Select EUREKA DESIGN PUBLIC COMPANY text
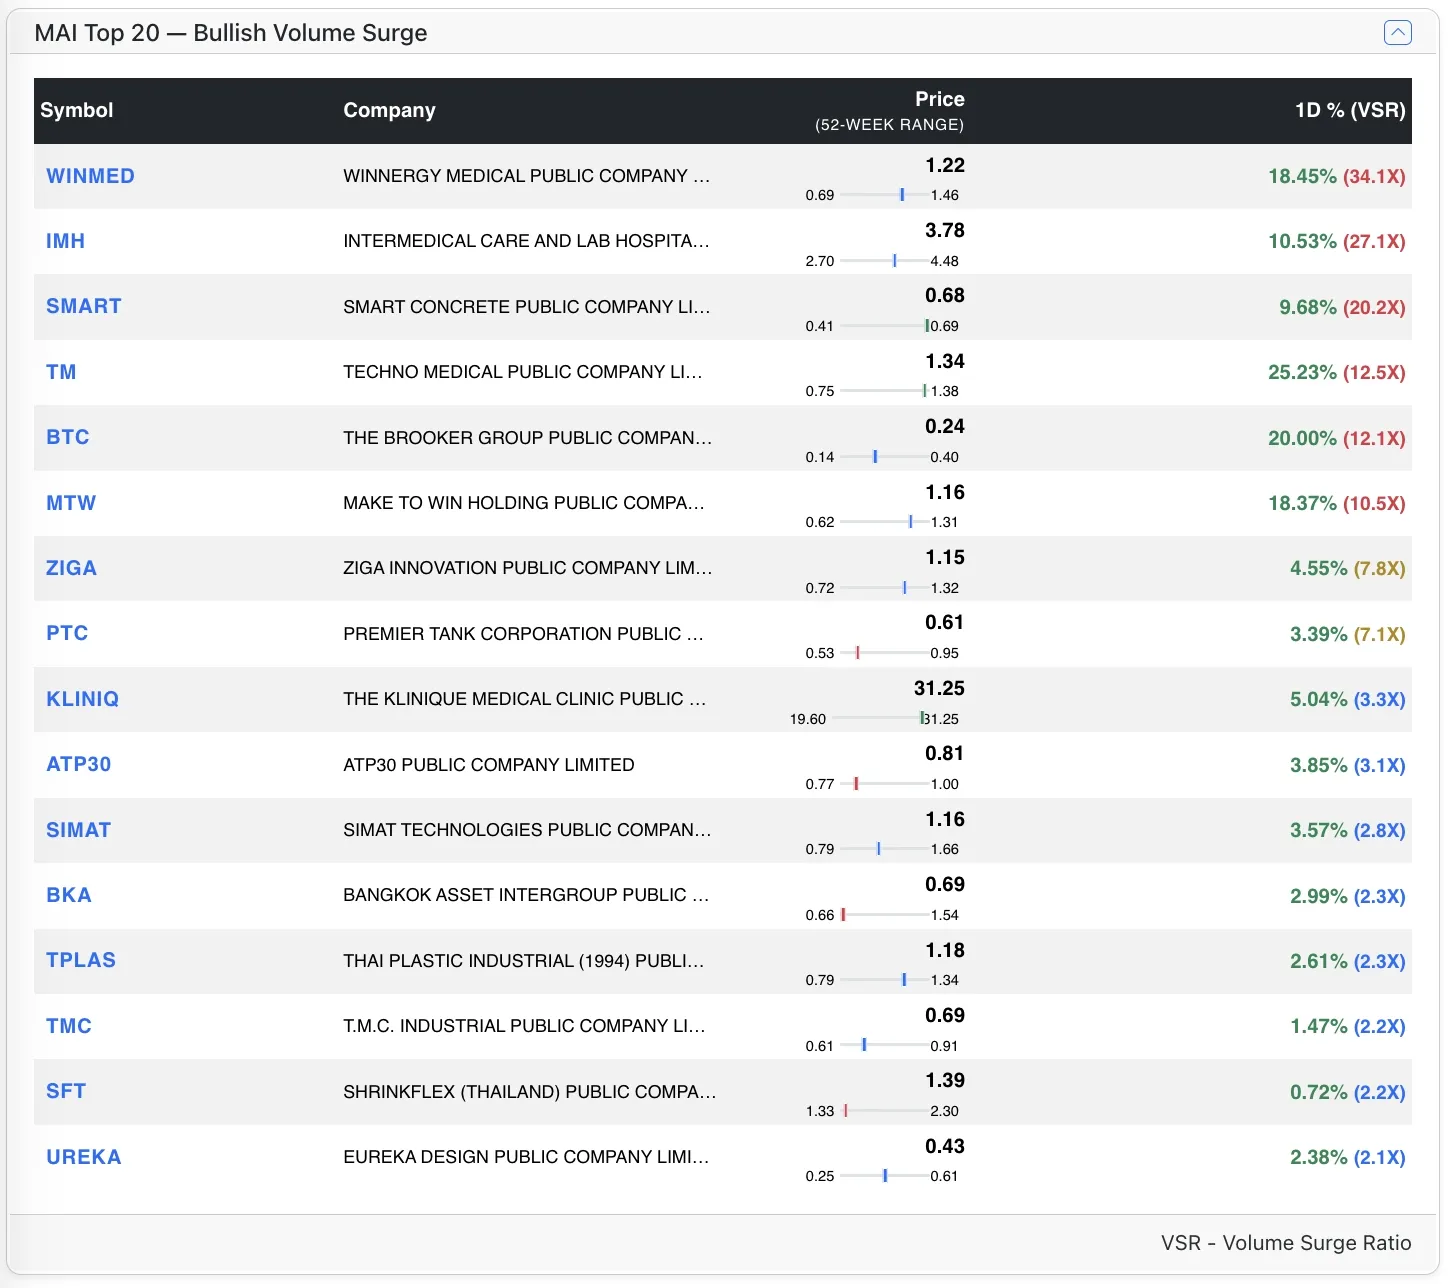This screenshot has height=1288, width=1448. 526,1157
